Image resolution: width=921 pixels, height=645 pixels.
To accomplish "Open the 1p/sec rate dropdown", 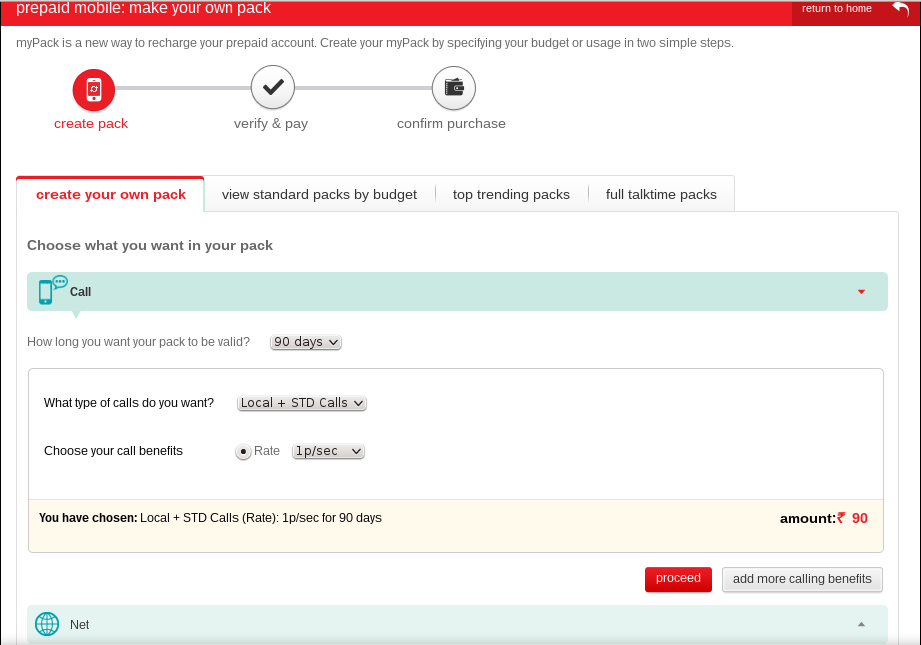I will click(328, 452).
